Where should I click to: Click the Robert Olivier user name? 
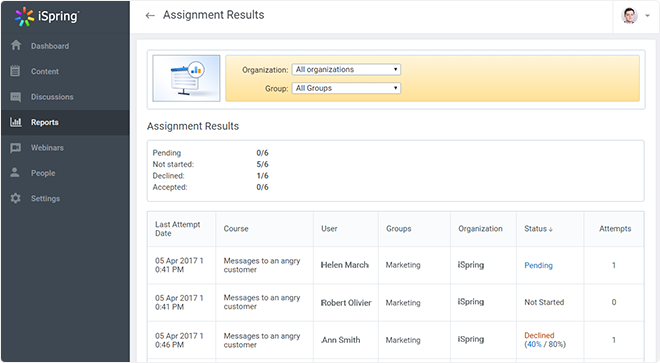pyautogui.click(x=346, y=303)
